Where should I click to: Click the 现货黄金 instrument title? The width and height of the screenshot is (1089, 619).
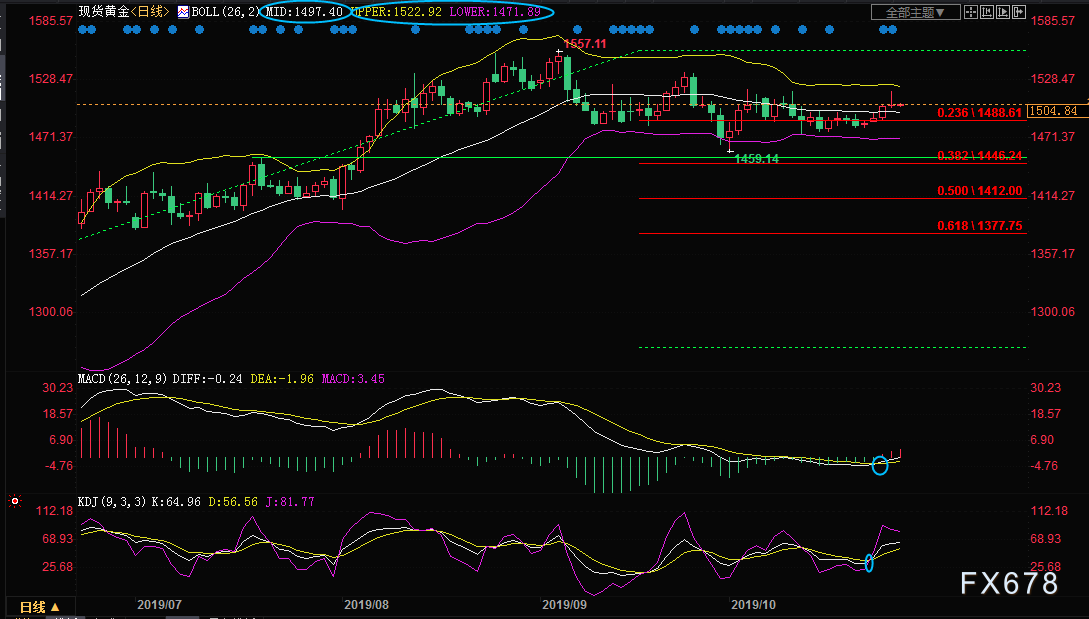103,12
